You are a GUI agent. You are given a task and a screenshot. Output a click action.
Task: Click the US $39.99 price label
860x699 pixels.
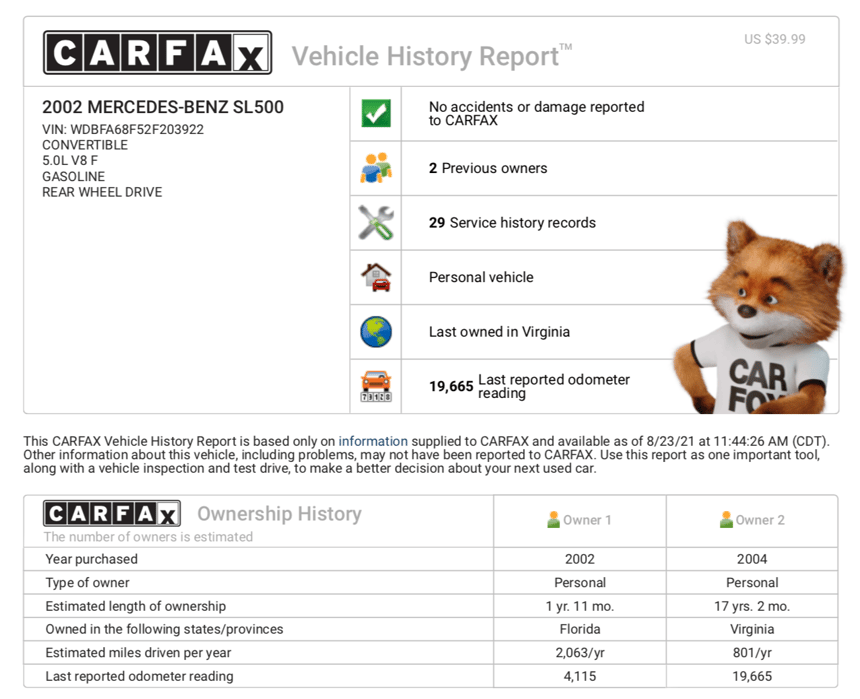coord(774,40)
